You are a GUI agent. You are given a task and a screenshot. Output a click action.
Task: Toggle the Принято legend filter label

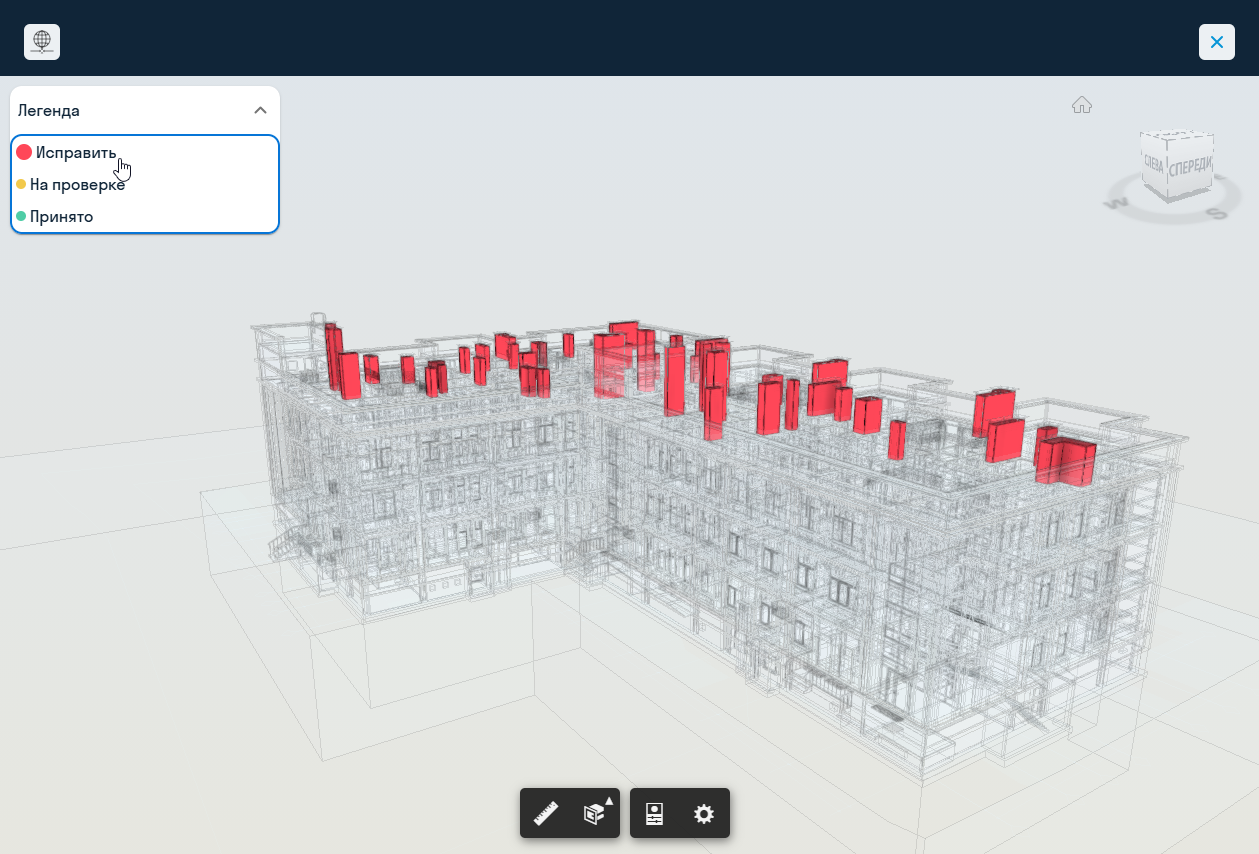61,217
